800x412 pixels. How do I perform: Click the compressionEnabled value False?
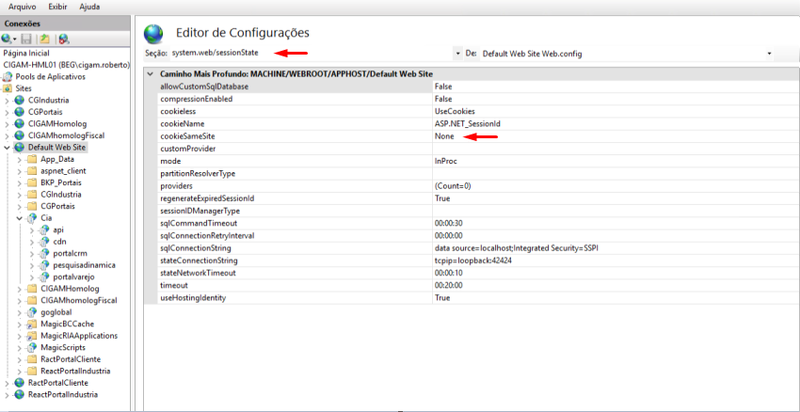[443, 99]
